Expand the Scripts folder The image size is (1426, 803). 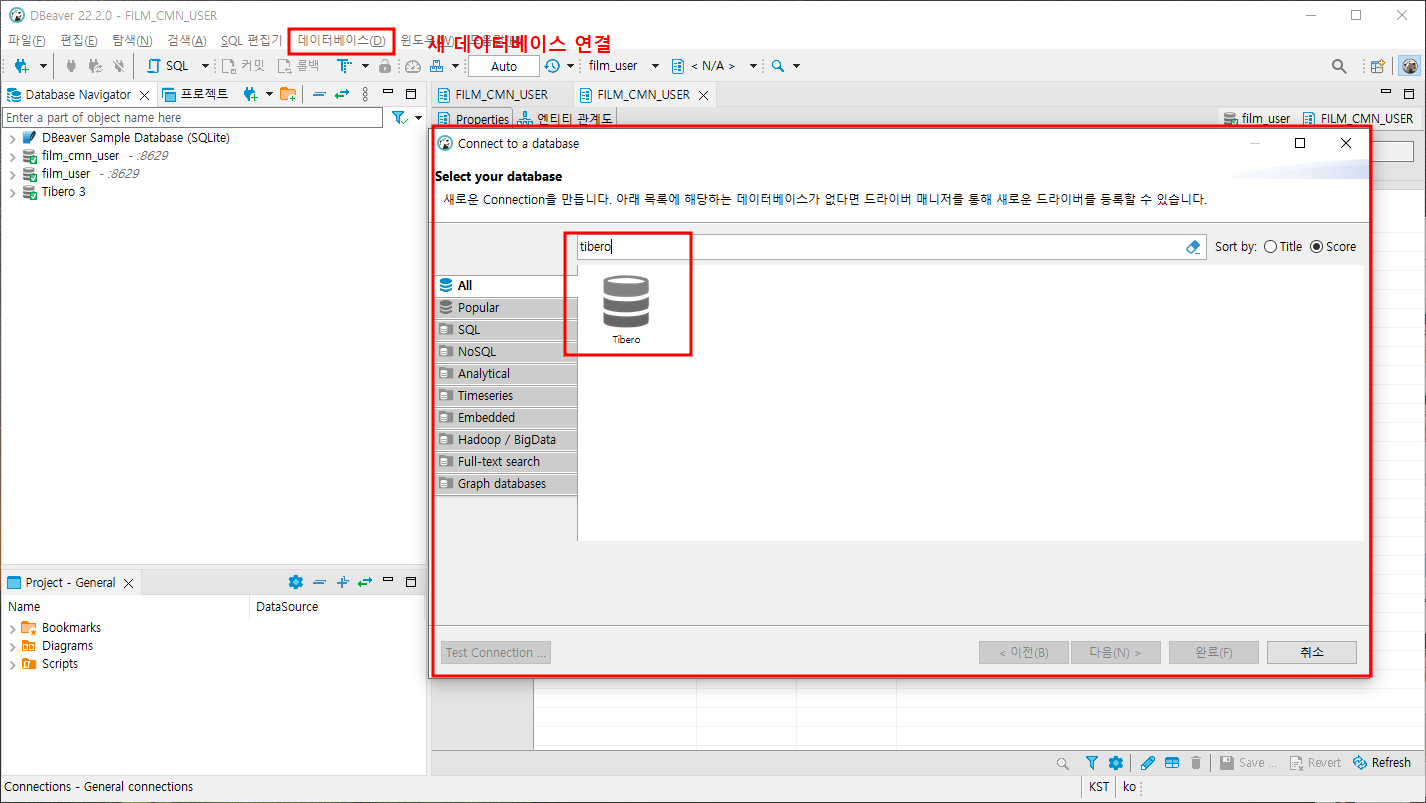tap(12, 664)
